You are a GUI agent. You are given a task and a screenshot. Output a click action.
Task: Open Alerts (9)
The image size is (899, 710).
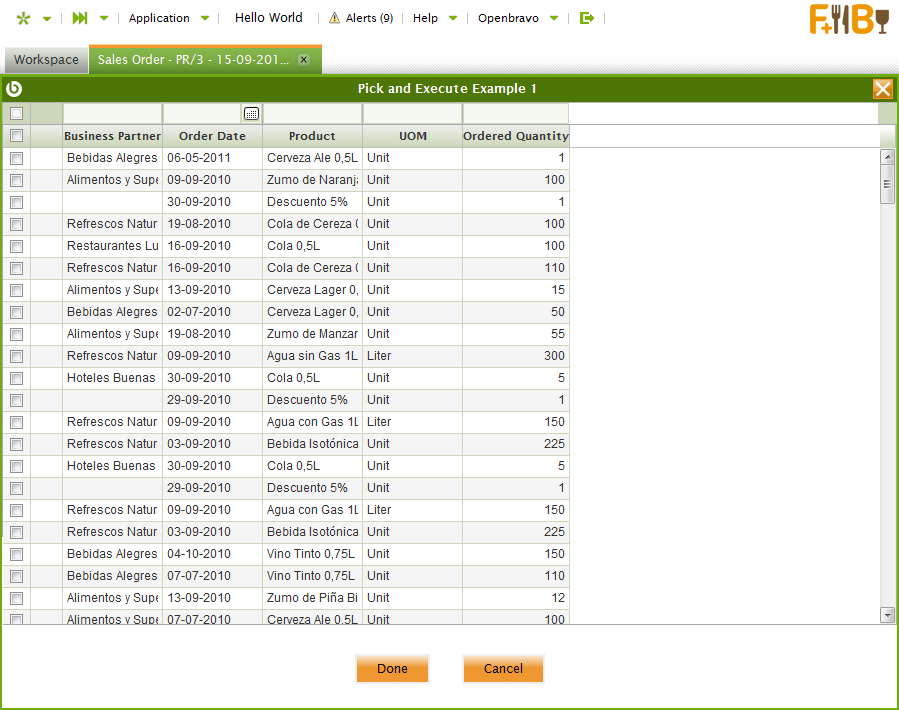pyautogui.click(x=369, y=18)
